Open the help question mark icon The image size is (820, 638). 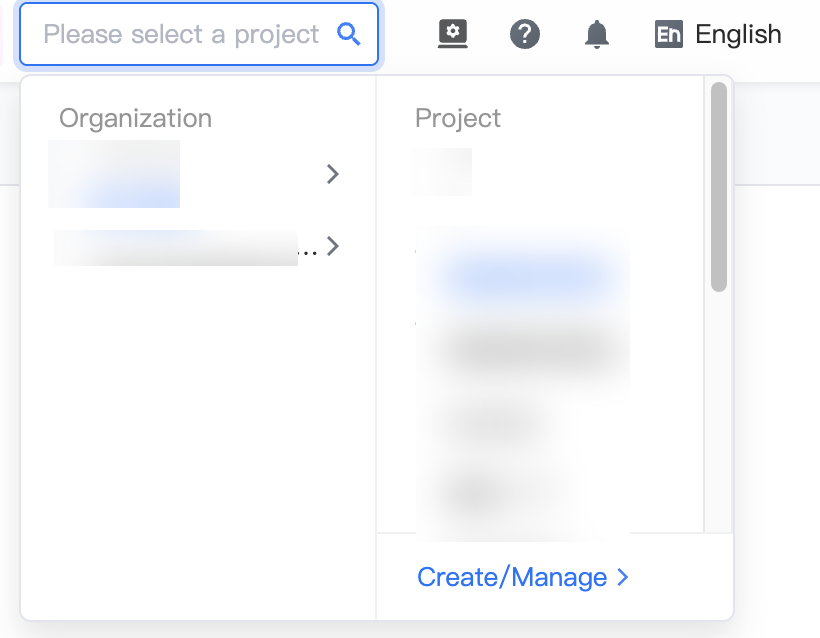(x=525, y=35)
